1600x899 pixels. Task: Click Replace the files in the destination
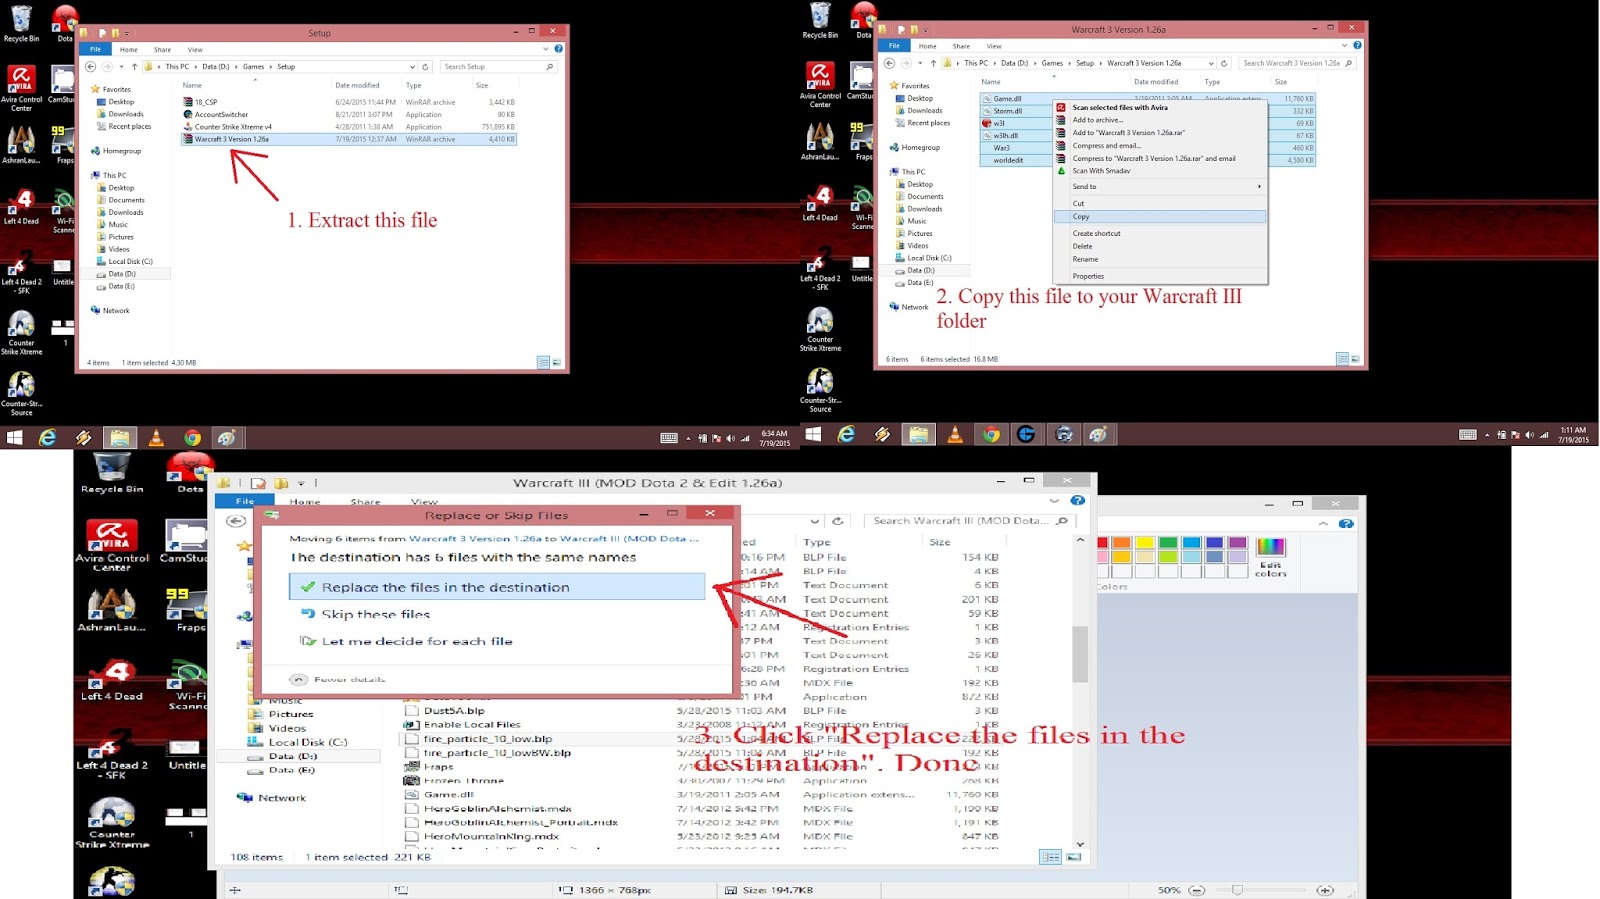[x=497, y=587]
